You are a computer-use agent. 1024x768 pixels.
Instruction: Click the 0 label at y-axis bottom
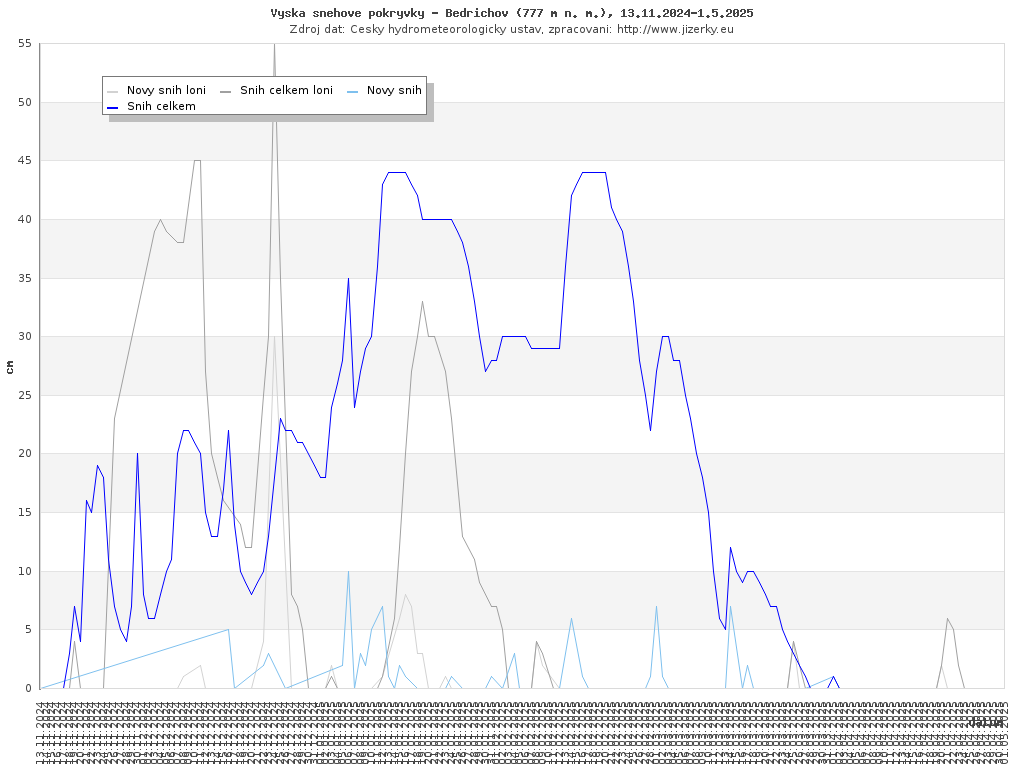pos(29,688)
